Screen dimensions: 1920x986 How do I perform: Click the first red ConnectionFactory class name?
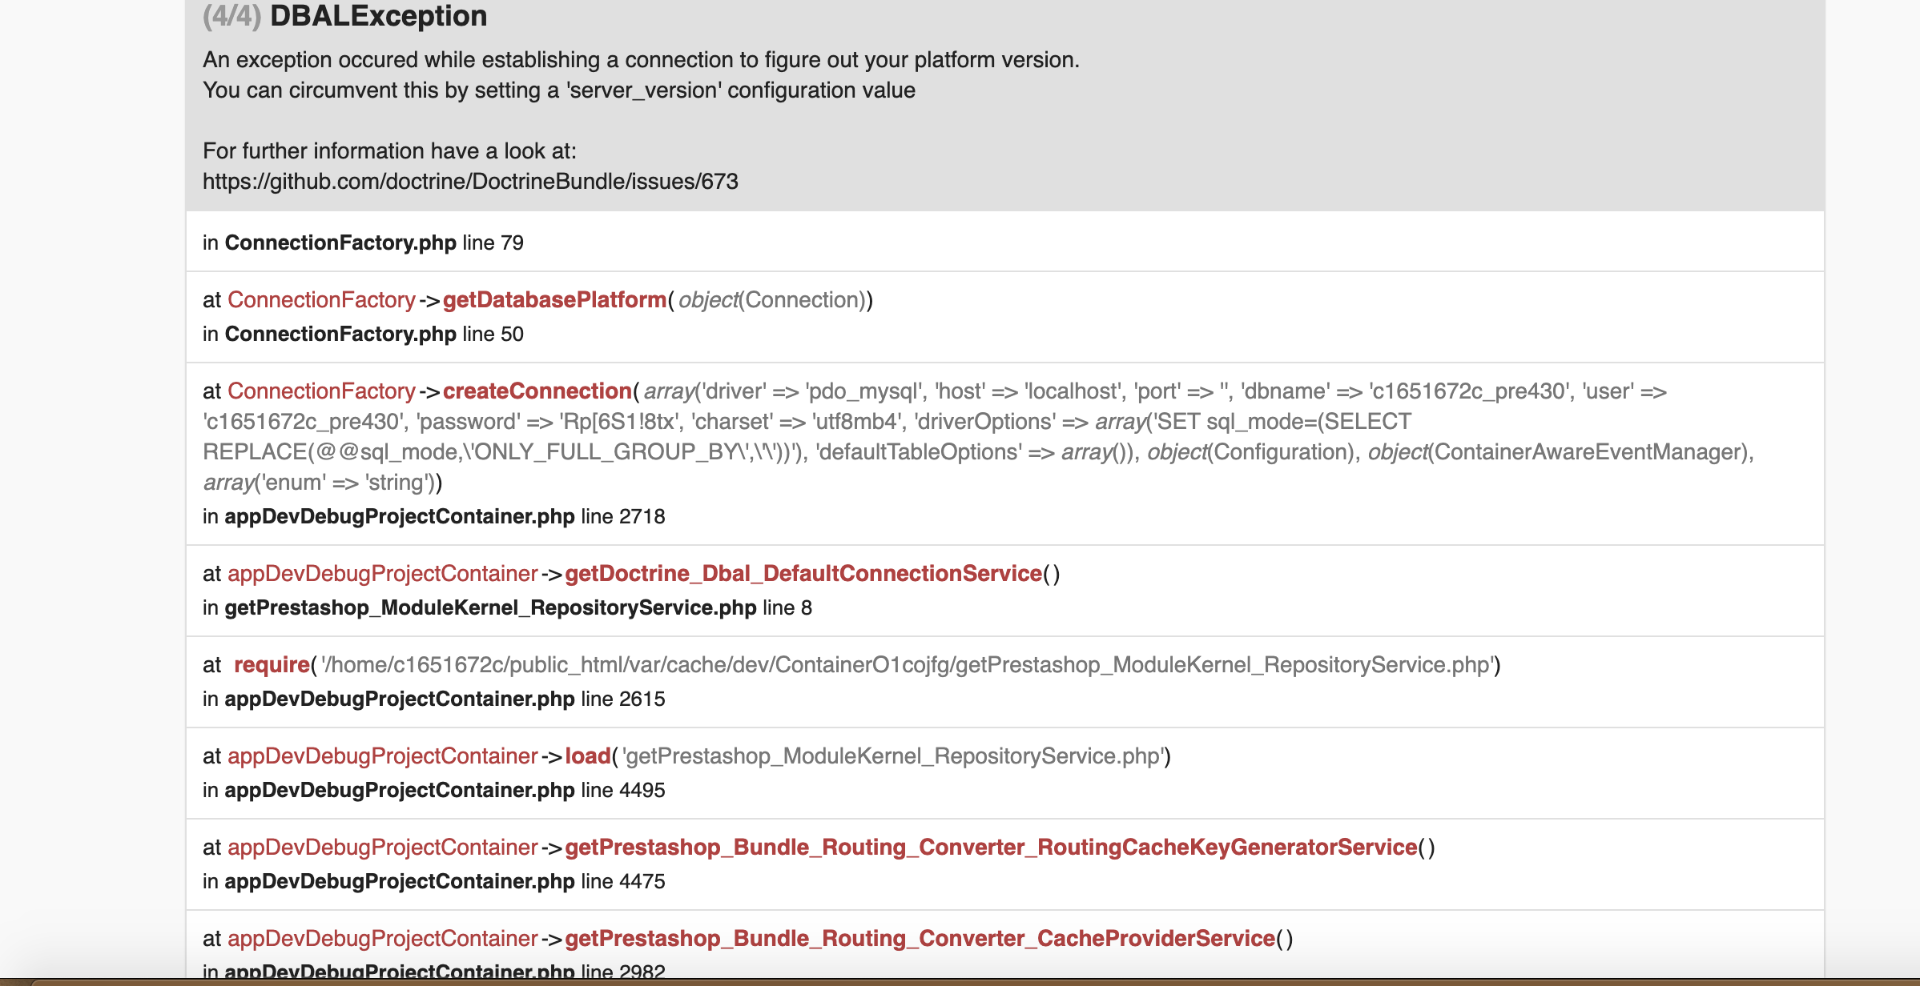(x=321, y=300)
